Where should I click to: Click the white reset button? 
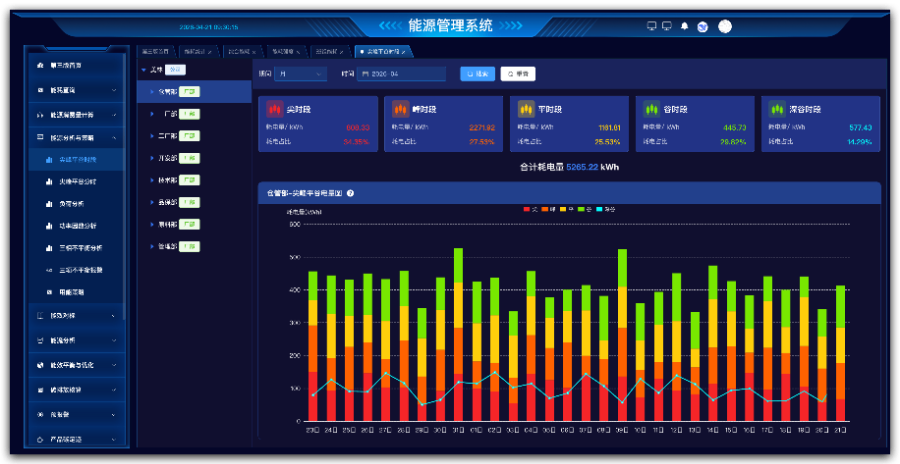pos(518,74)
